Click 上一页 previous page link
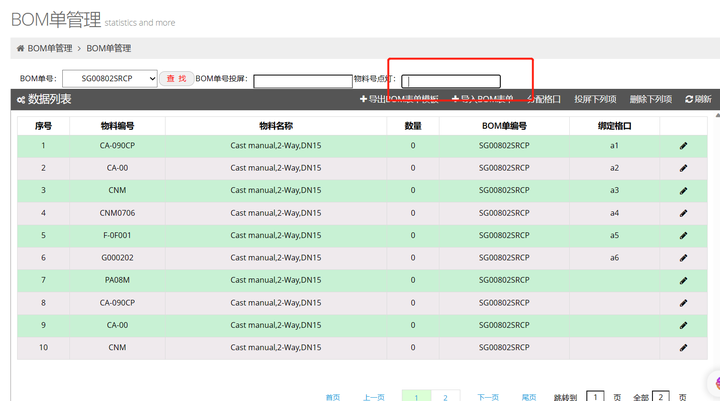 click(374, 397)
